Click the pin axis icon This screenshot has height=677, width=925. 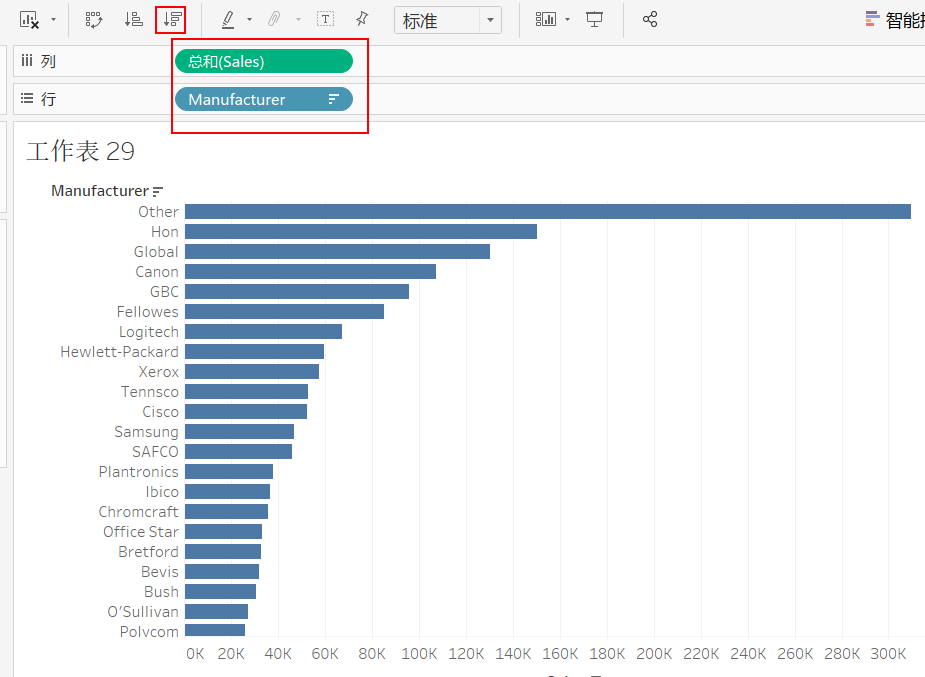[362, 19]
